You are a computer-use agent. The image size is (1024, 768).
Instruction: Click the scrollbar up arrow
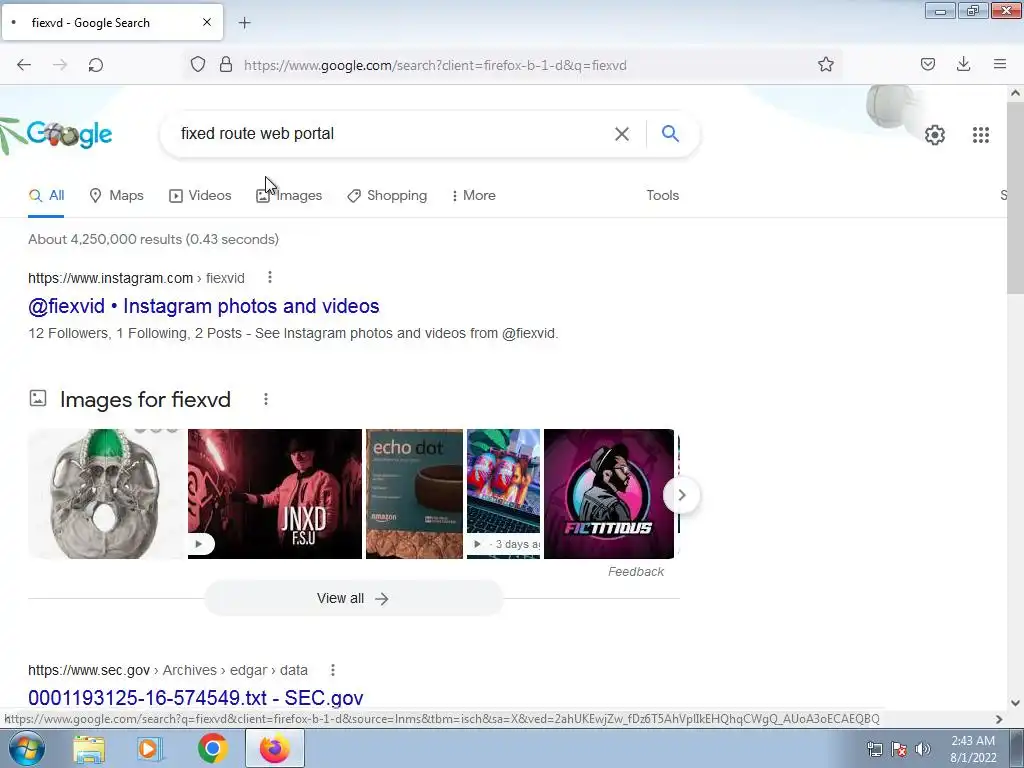click(x=1015, y=93)
